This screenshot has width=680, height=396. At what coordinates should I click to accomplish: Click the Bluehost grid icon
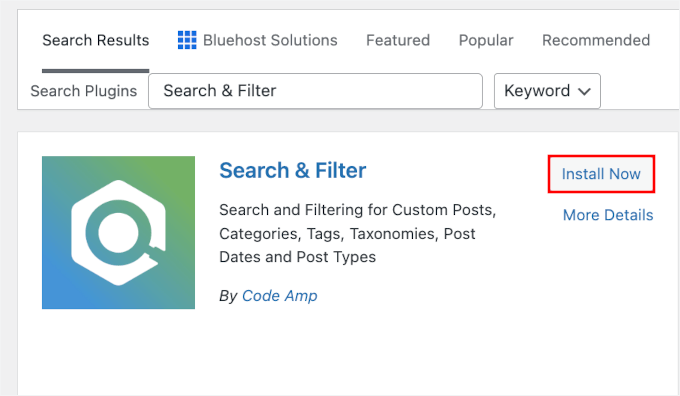pyautogui.click(x=187, y=40)
